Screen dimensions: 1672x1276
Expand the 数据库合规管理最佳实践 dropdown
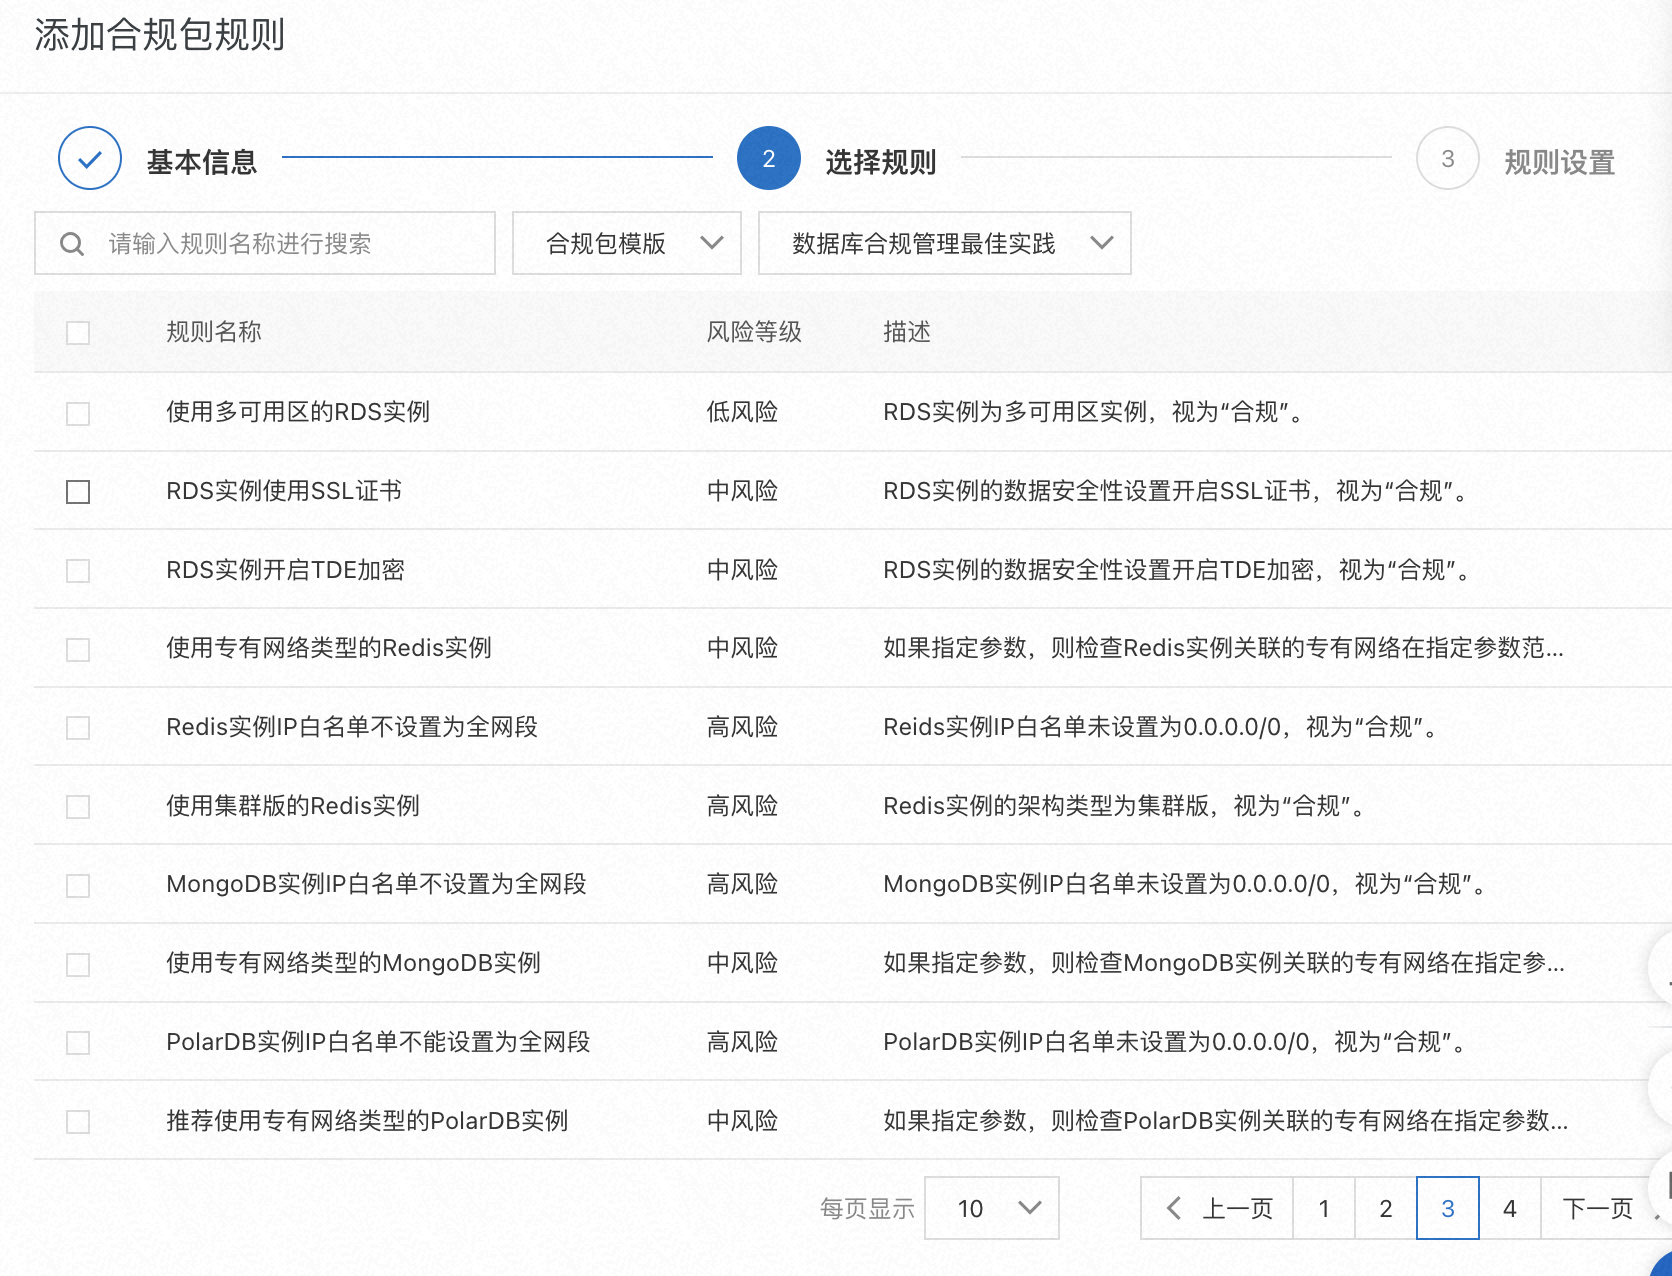(945, 243)
